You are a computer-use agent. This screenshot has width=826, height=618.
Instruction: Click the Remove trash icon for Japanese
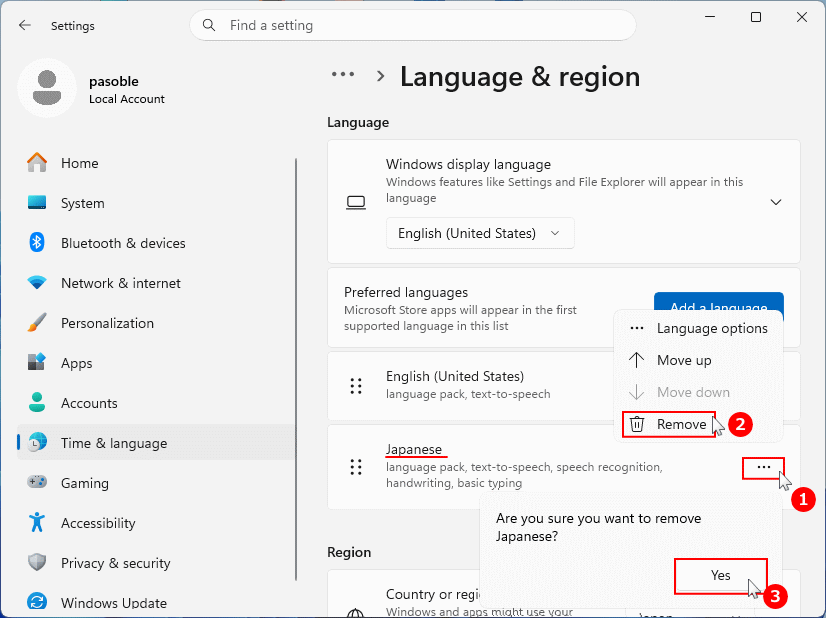tap(637, 424)
